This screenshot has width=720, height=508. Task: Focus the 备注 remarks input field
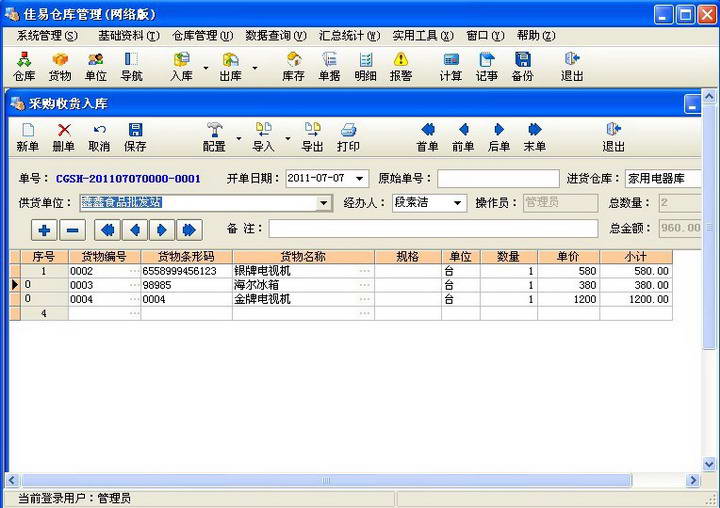click(433, 228)
